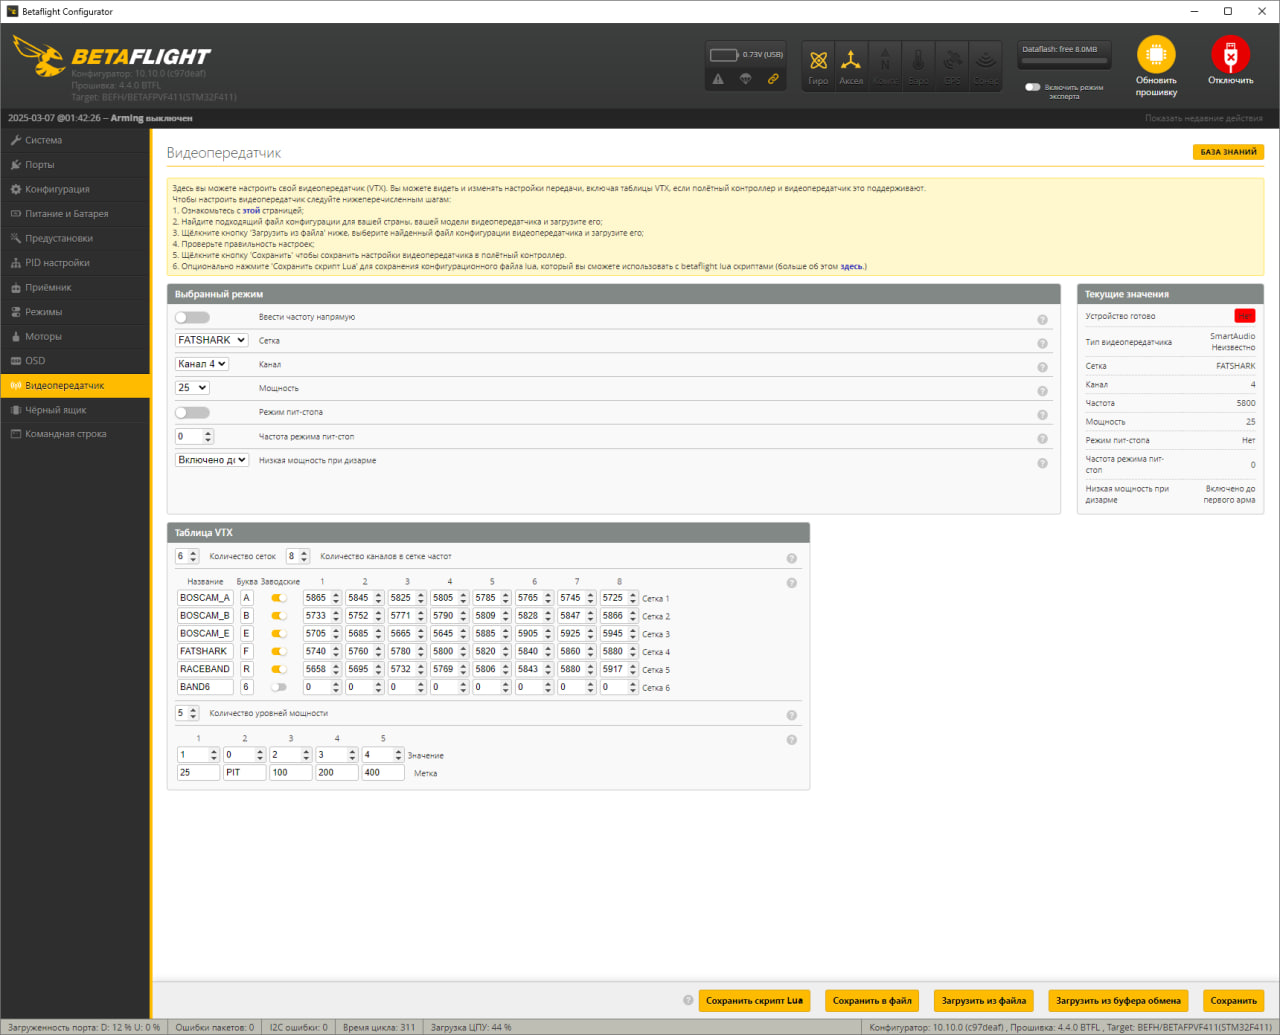Screen dimensions: 1280x1035
Task: Click the orange link status icon
Action: [773, 79]
